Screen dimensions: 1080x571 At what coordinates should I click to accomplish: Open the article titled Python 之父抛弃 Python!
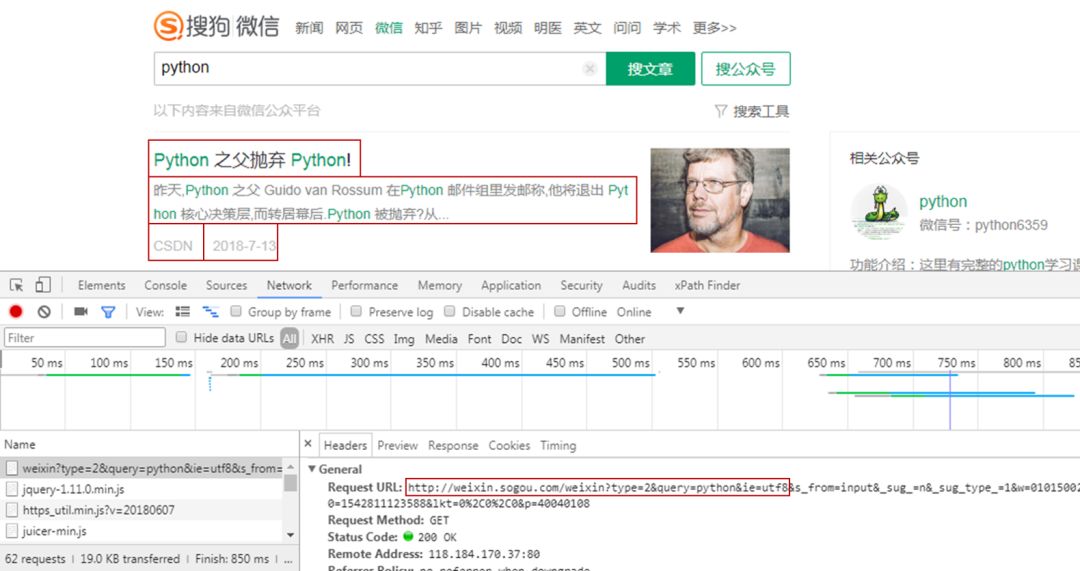[x=253, y=160]
